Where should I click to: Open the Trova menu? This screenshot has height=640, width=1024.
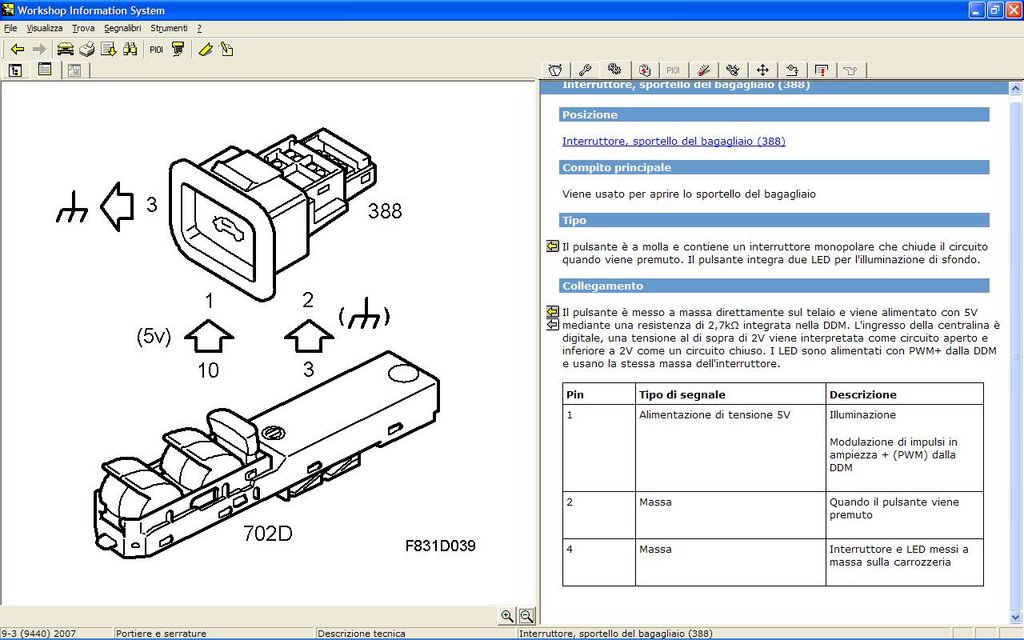(x=83, y=28)
